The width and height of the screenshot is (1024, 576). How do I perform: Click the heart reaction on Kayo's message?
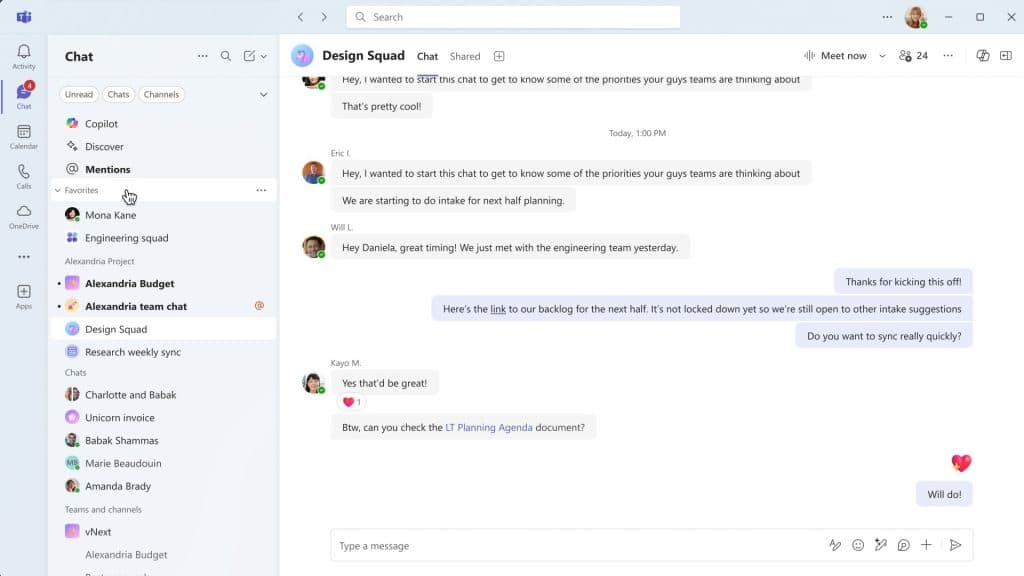352,402
